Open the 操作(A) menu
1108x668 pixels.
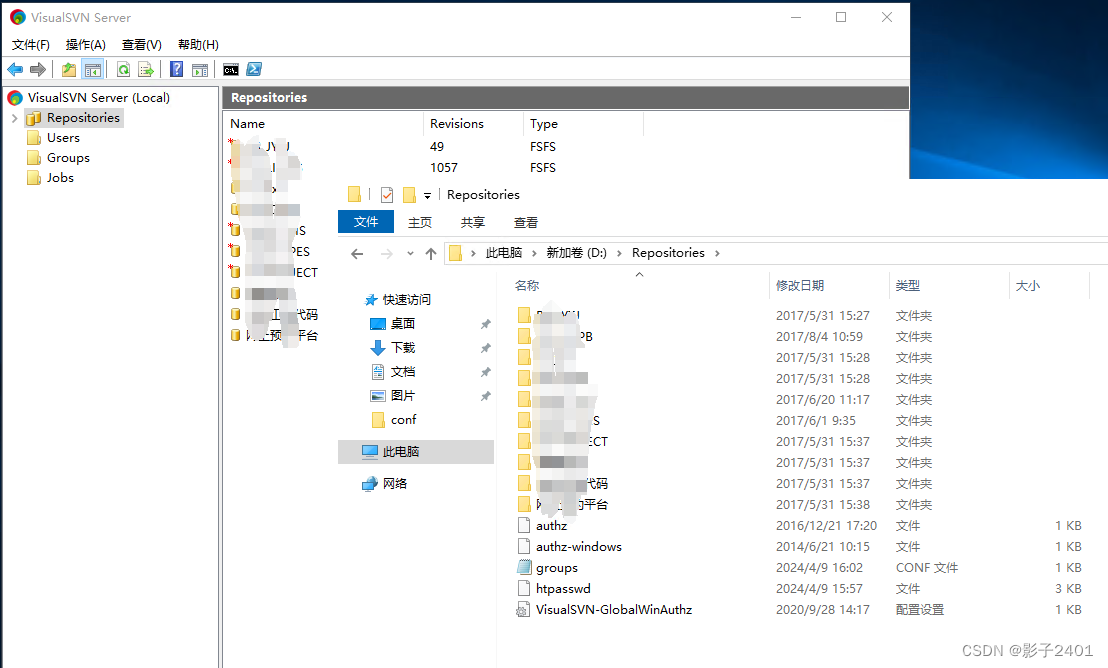(86, 45)
